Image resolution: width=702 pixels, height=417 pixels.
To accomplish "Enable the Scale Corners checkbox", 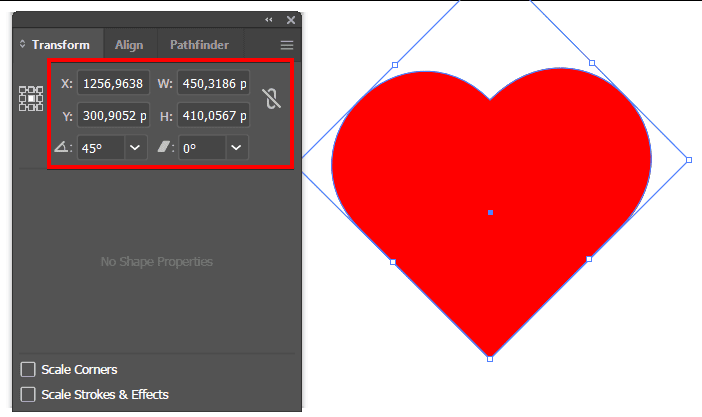I will point(28,370).
